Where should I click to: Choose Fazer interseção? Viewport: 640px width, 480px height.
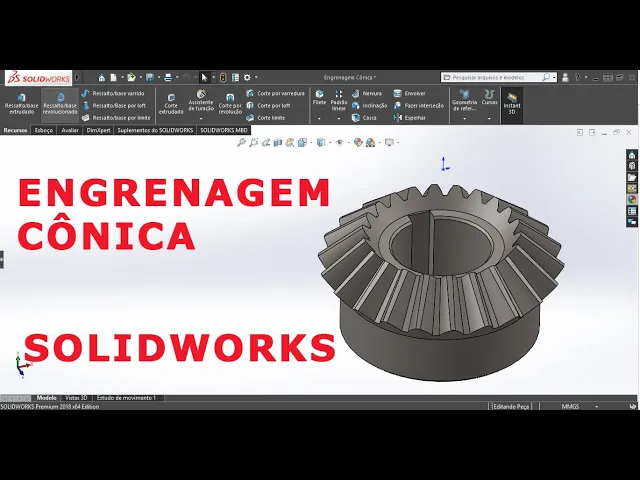[x=418, y=106]
